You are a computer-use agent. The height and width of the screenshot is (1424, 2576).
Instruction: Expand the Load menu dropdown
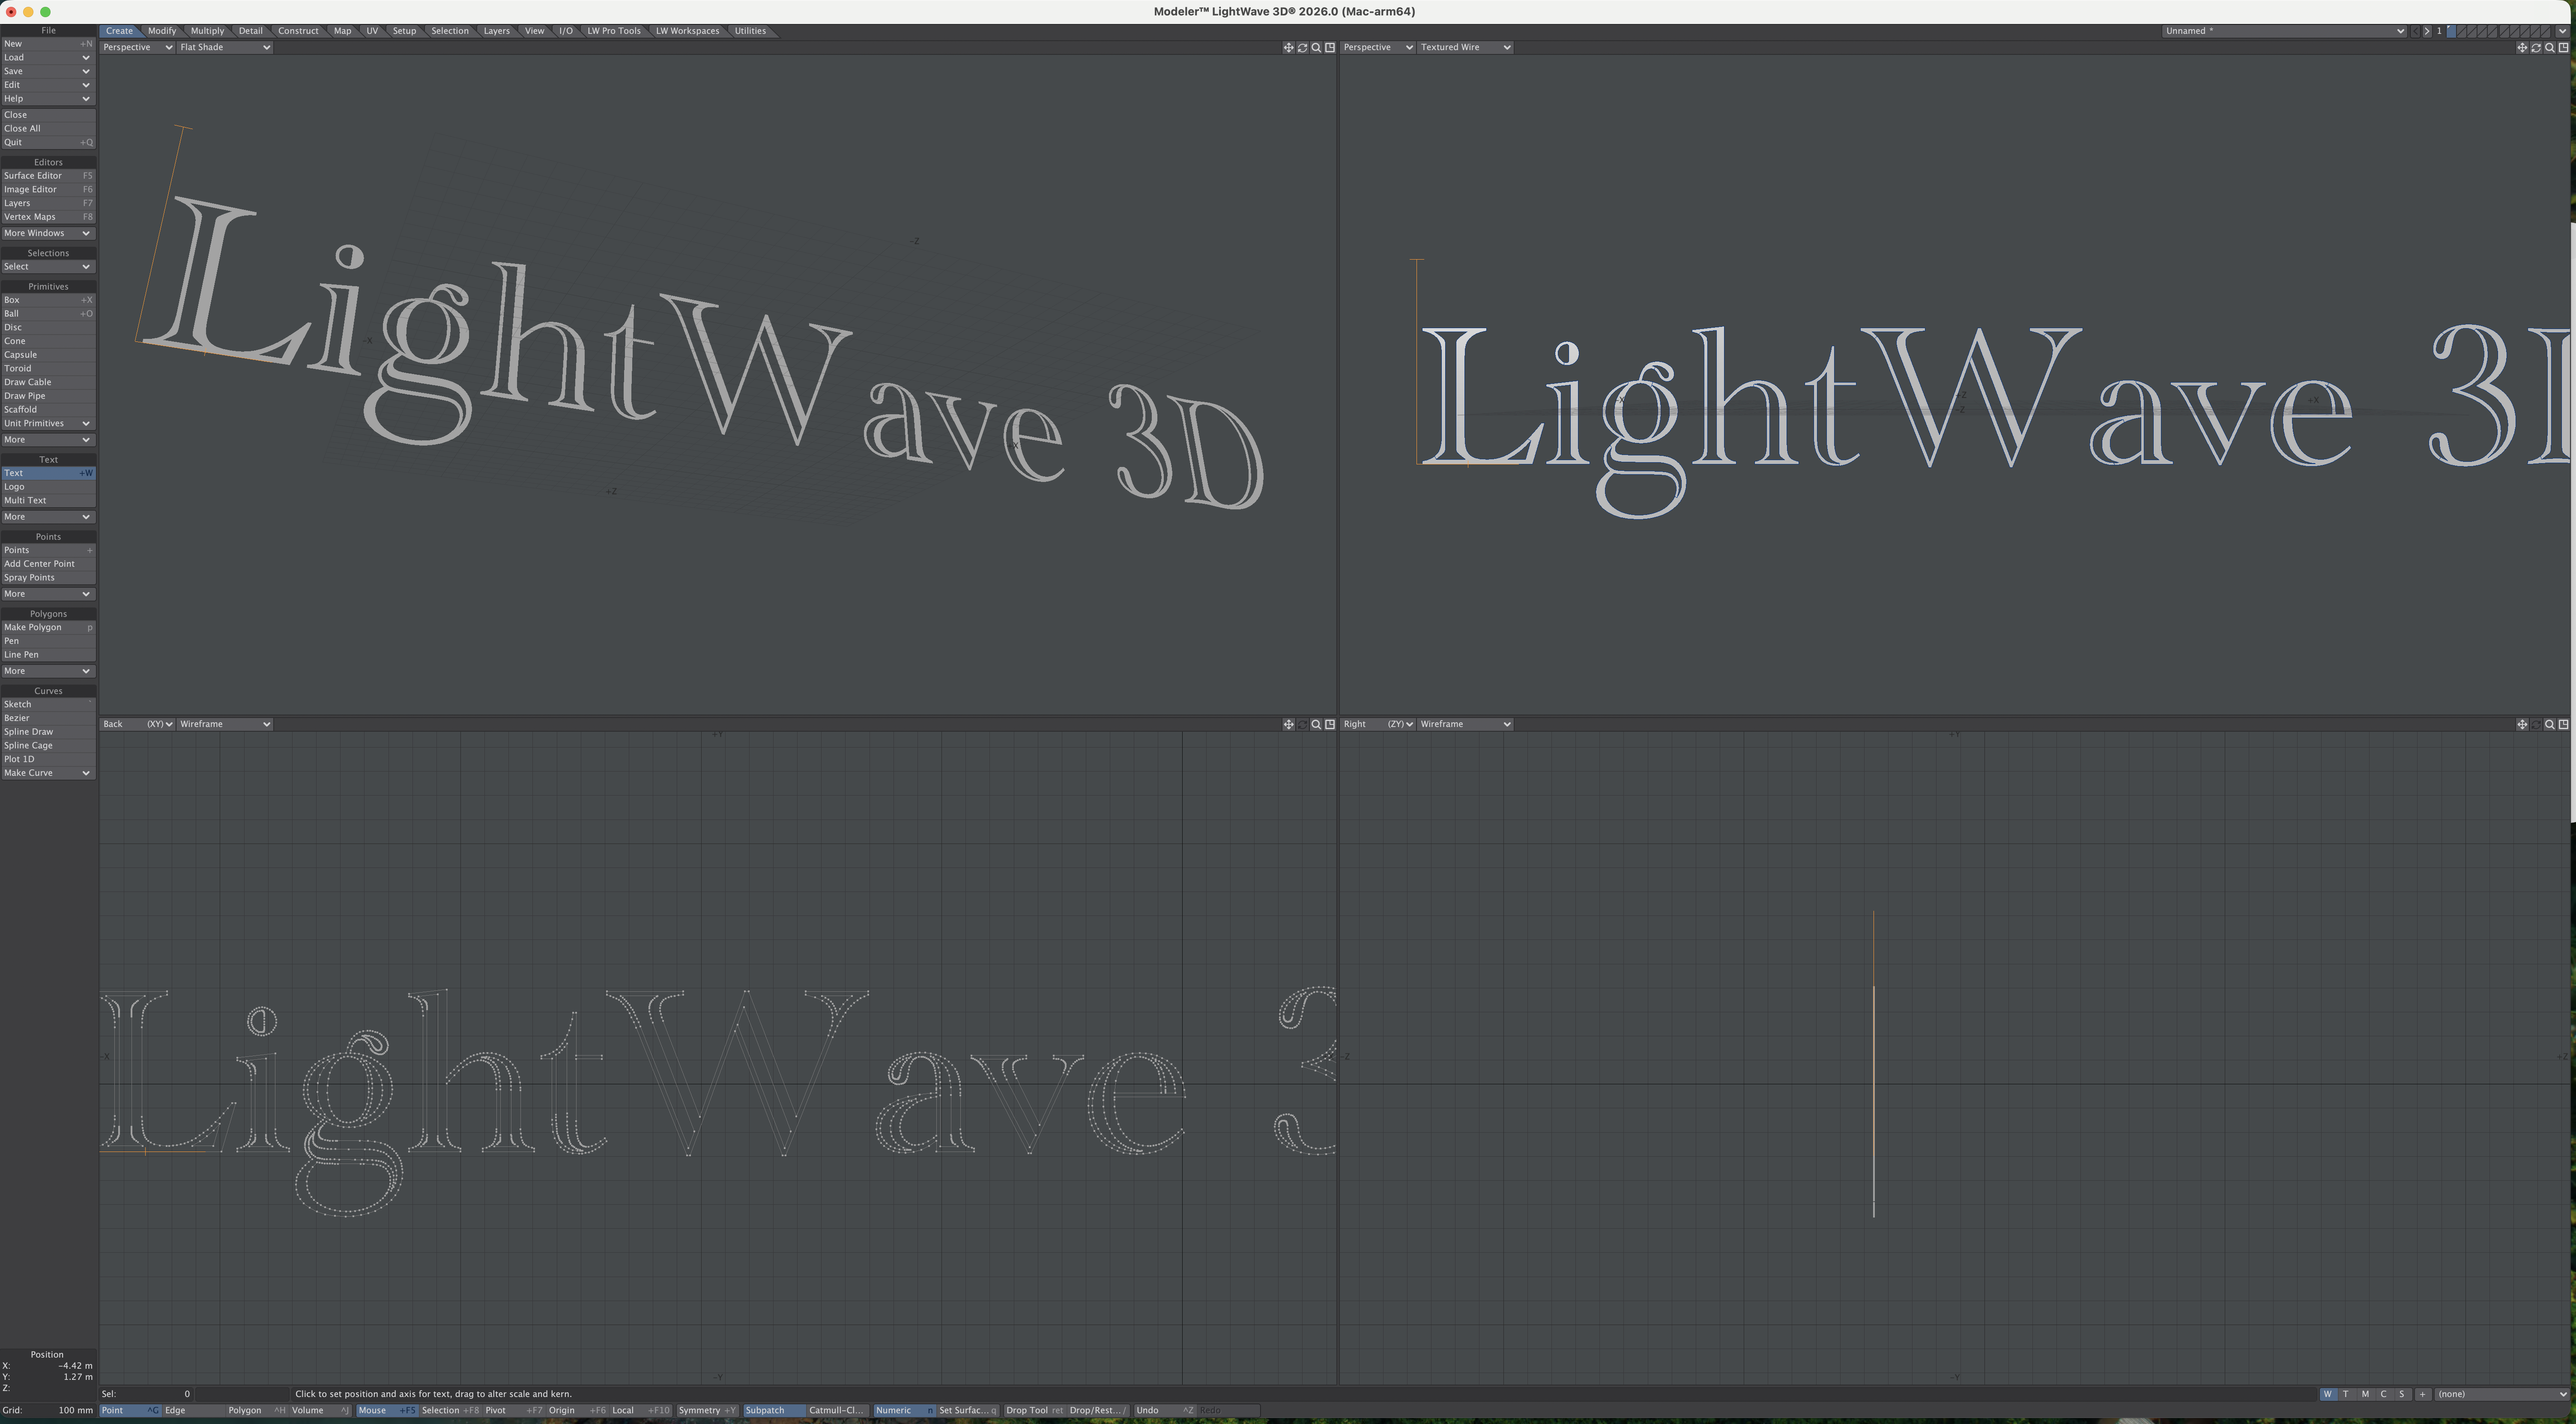tap(48, 57)
